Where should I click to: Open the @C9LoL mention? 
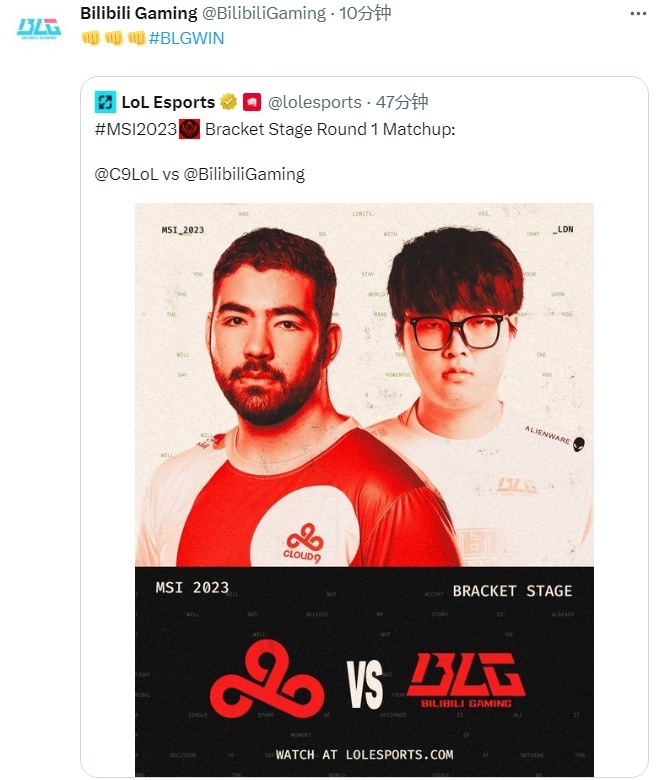click(126, 175)
